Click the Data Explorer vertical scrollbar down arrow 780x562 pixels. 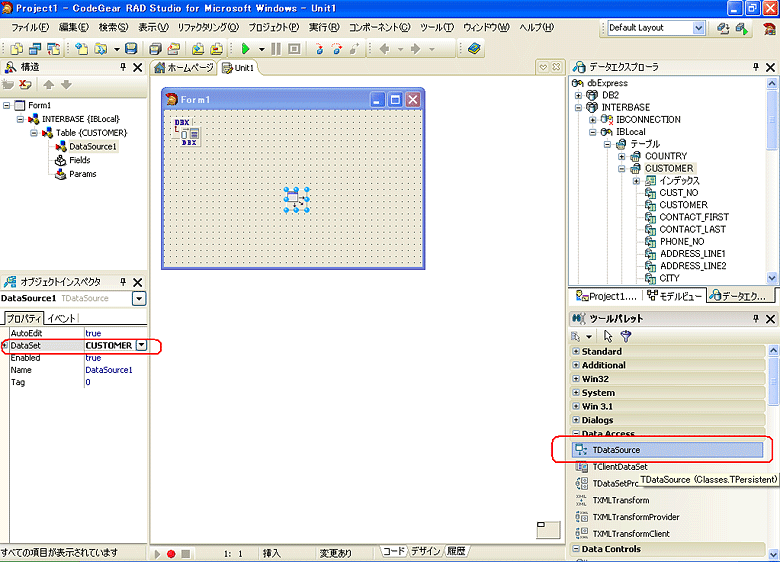(x=772, y=278)
